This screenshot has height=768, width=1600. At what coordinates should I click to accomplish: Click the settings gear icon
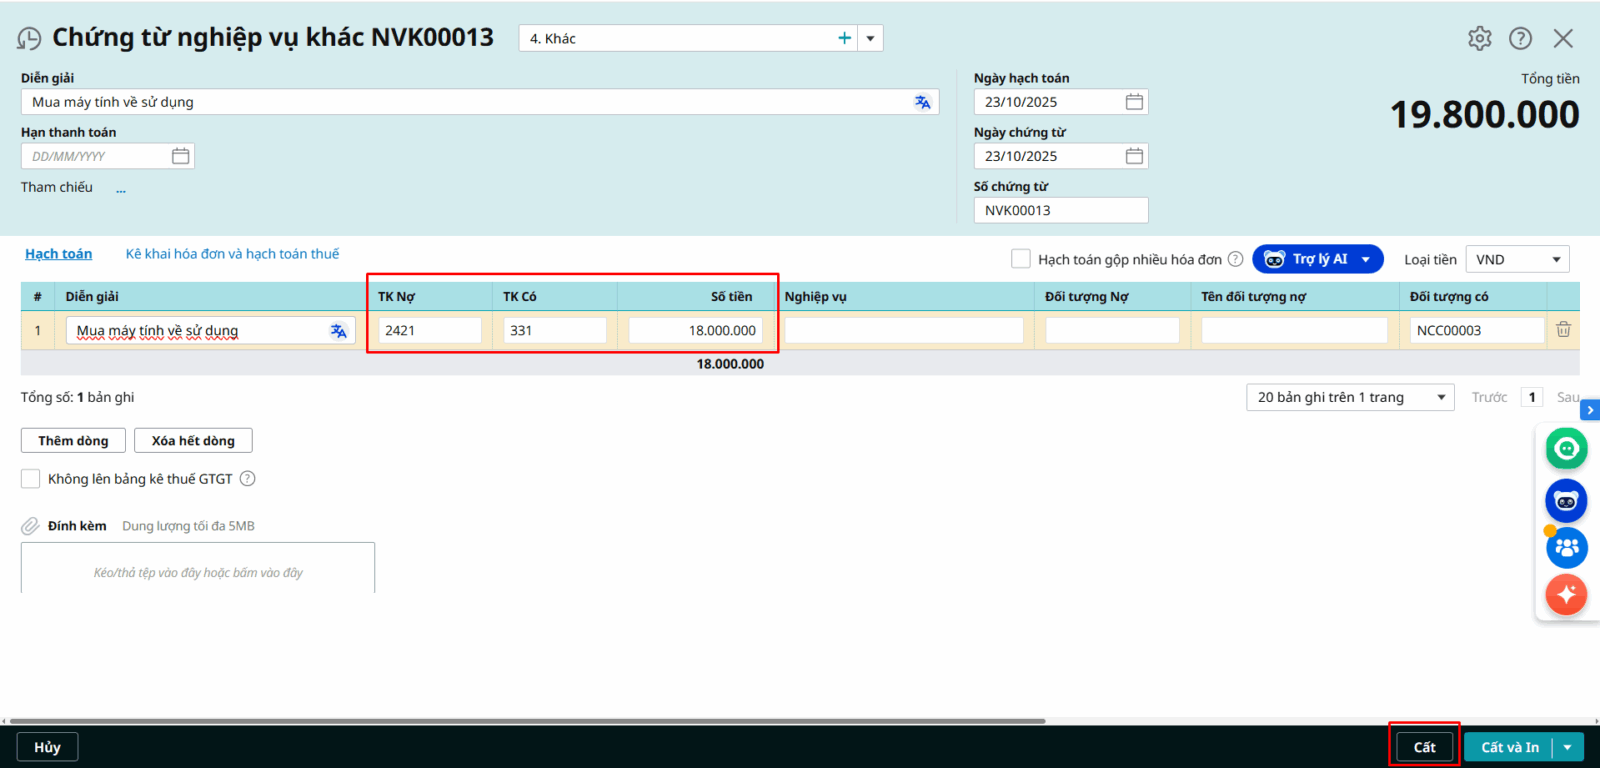tap(1479, 38)
